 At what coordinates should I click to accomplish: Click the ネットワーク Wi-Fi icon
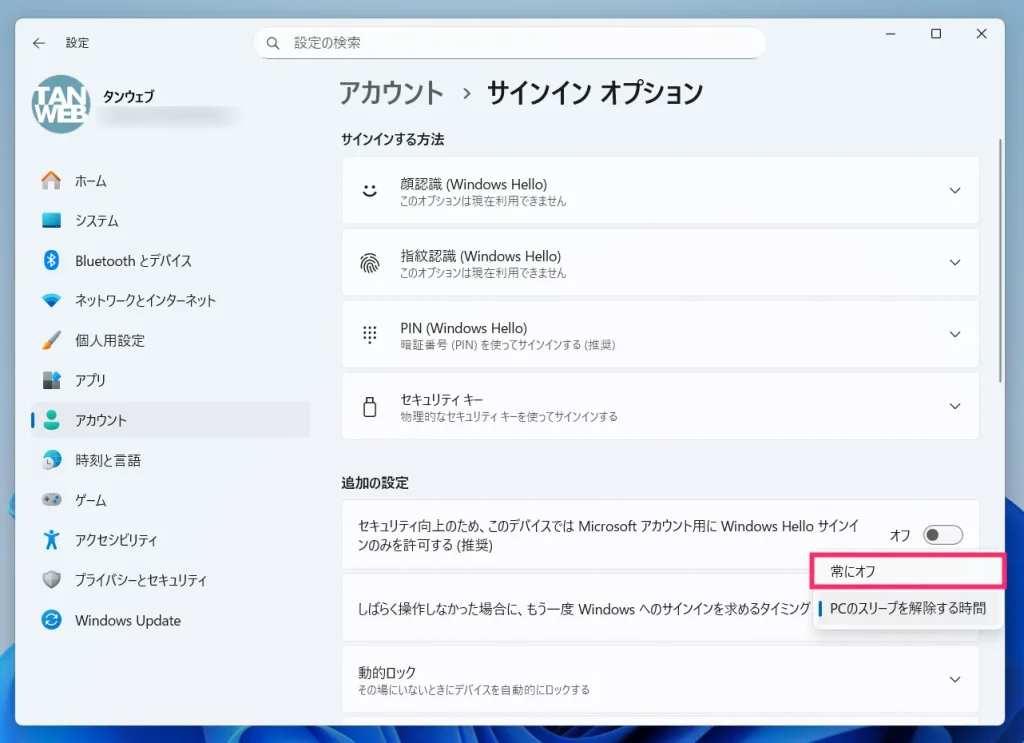(x=51, y=300)
